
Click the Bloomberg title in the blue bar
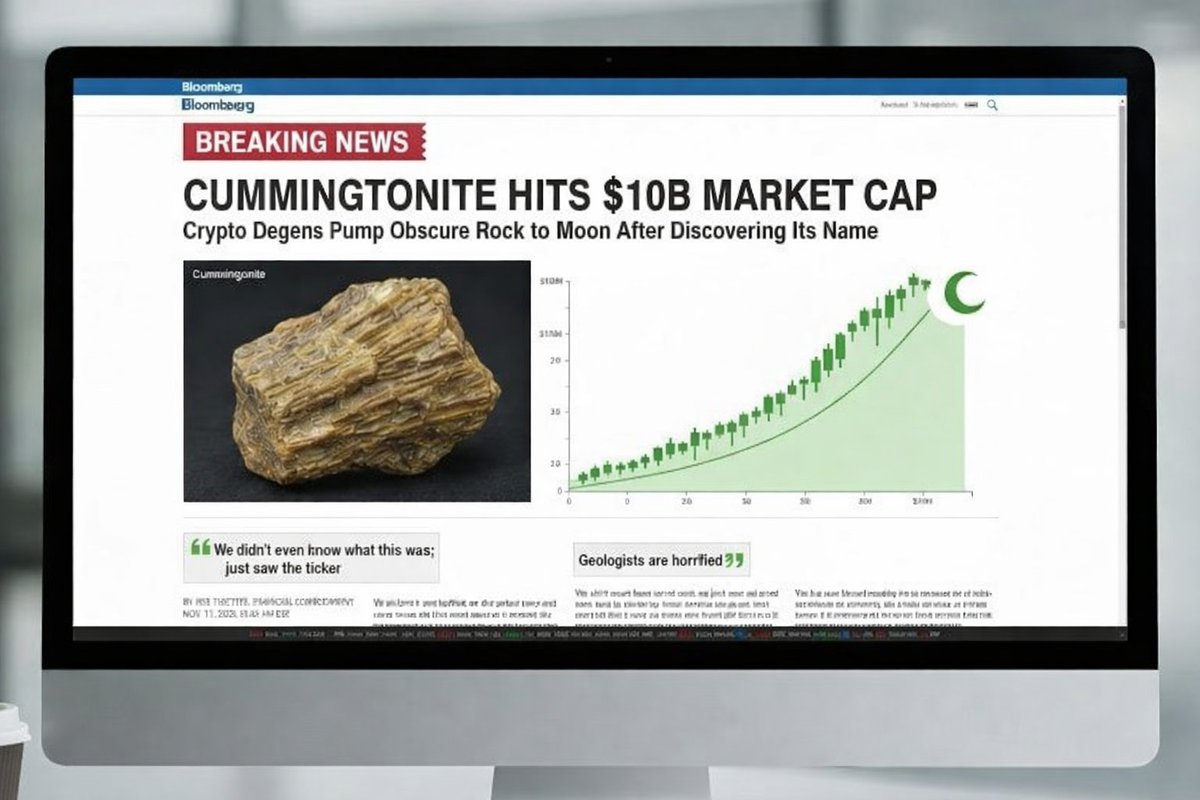[x=212, y=87]
